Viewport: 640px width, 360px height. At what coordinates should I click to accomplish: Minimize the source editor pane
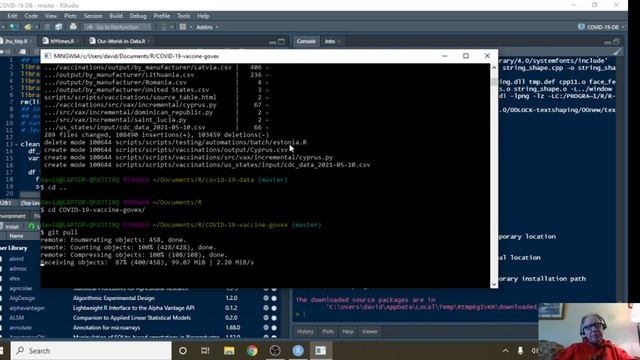click(273, 42)
